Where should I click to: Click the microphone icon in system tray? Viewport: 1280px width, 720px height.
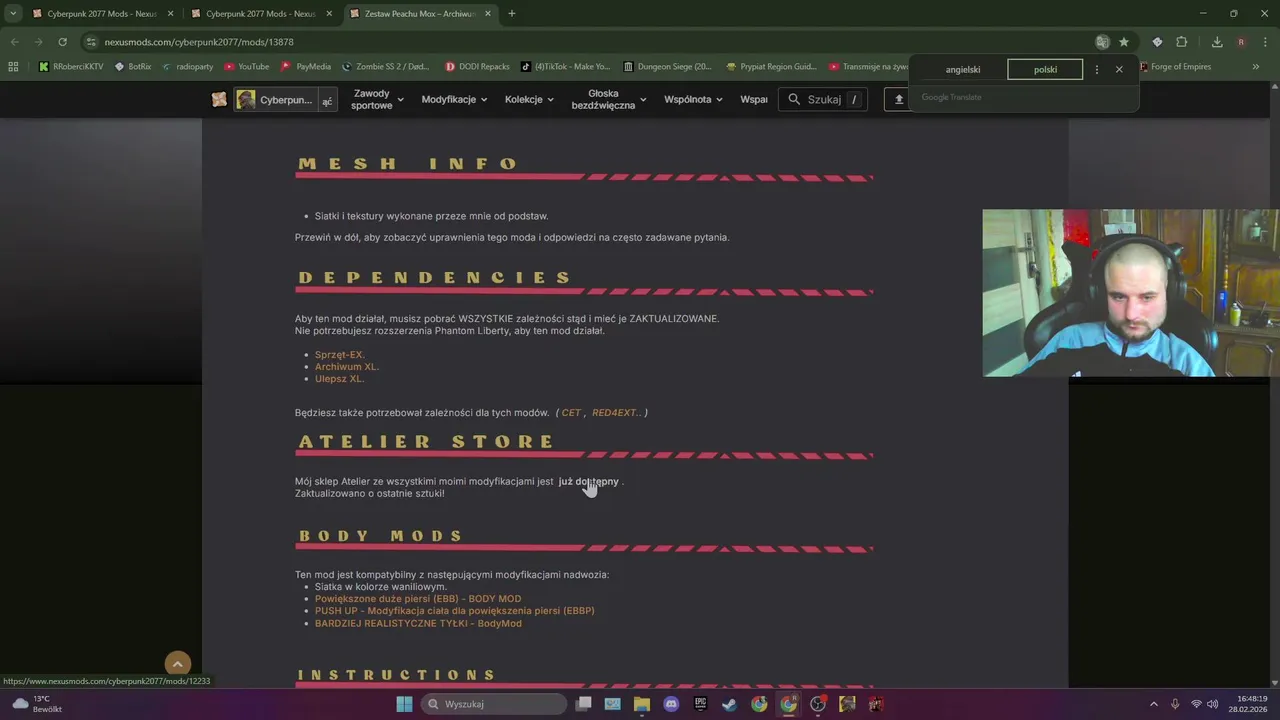click(1175, 704)
